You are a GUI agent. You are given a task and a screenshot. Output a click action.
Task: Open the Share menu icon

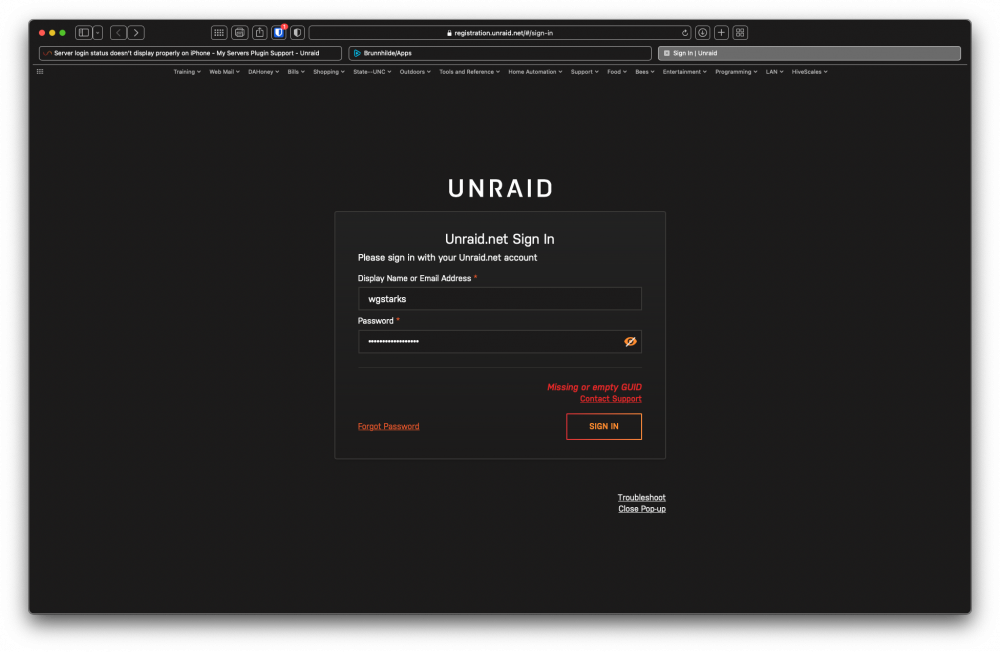pyautogui.click(x=260, y=33)
